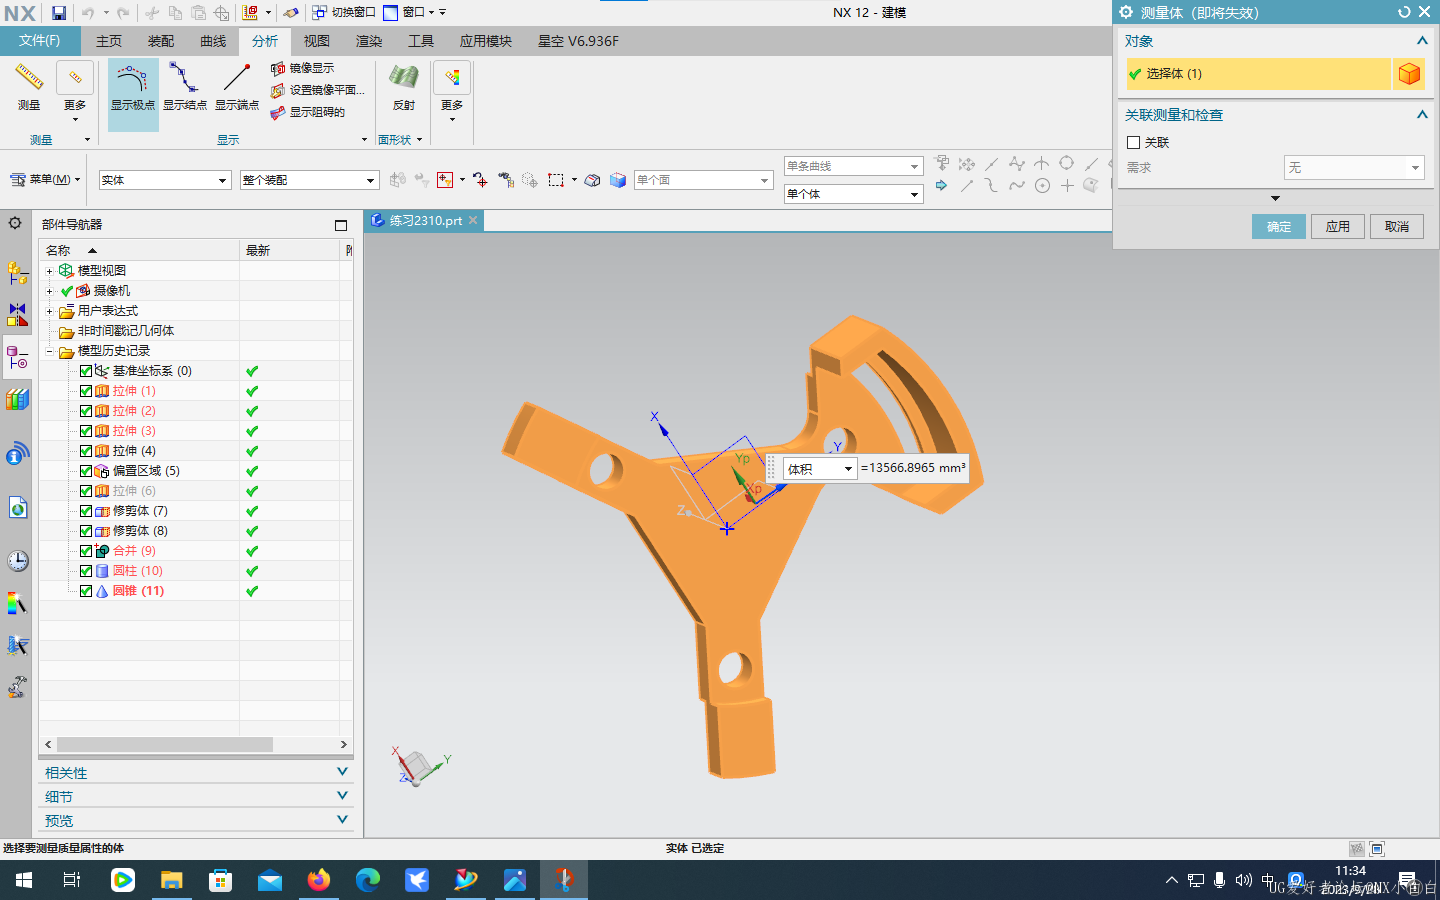This screenshot has height=900, width=1440.
Task: Click the Undo arrow in title bar
Action: [87, 13]
